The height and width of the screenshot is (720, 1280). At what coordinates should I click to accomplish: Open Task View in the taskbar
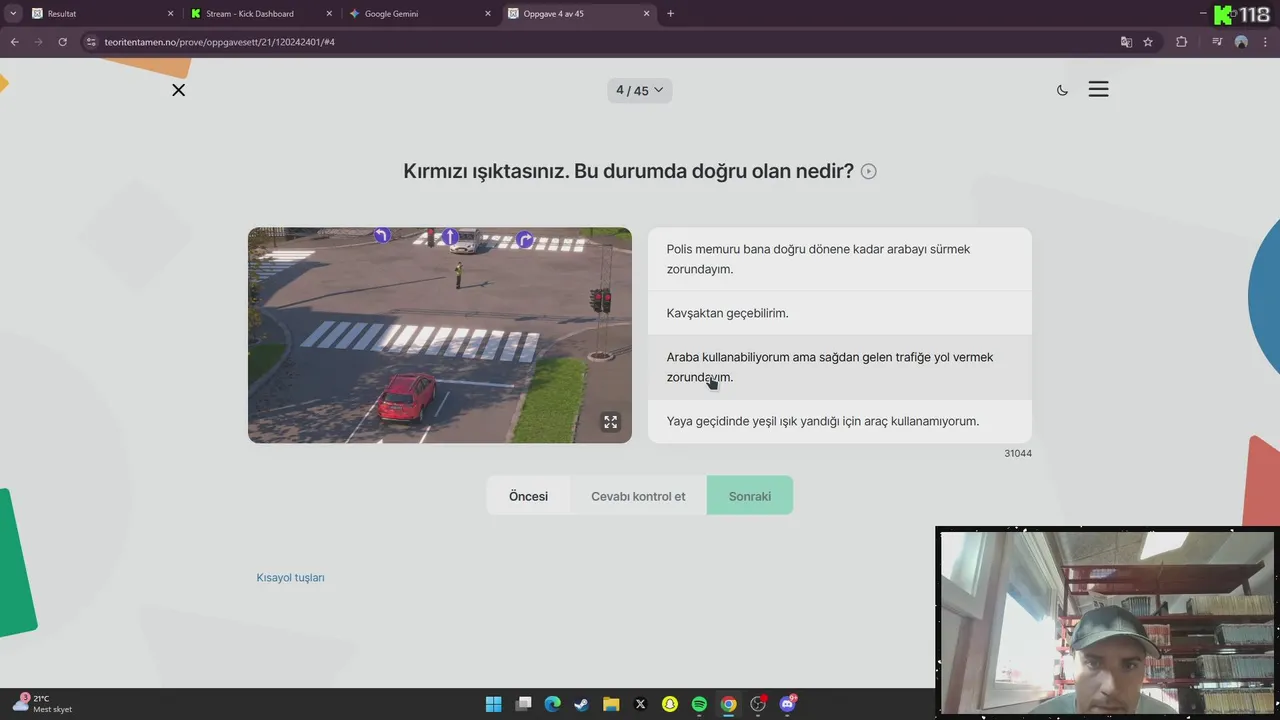click(x=523, y=704)
